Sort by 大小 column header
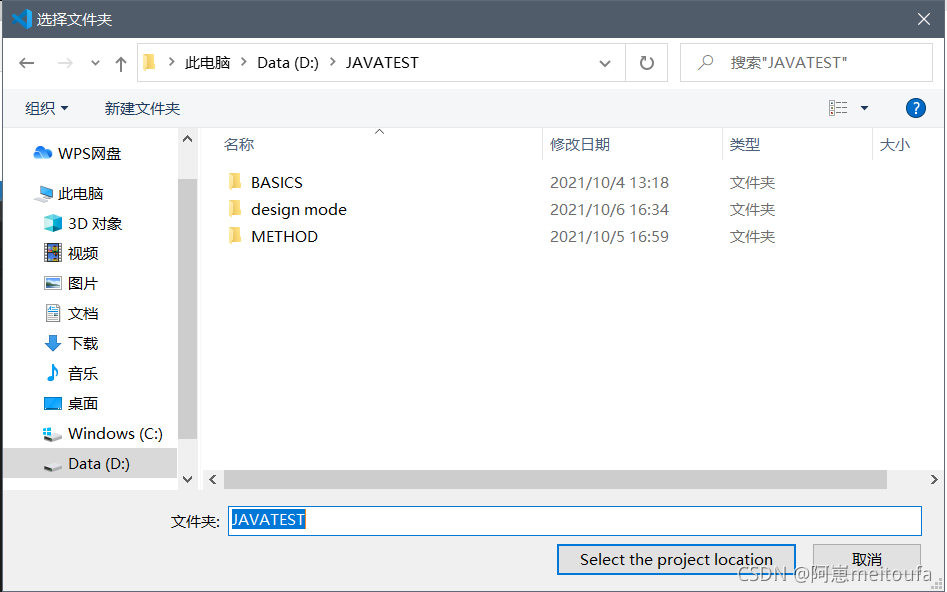The height and width of the screenshot is (592, 947). click(x=894, y=144)
